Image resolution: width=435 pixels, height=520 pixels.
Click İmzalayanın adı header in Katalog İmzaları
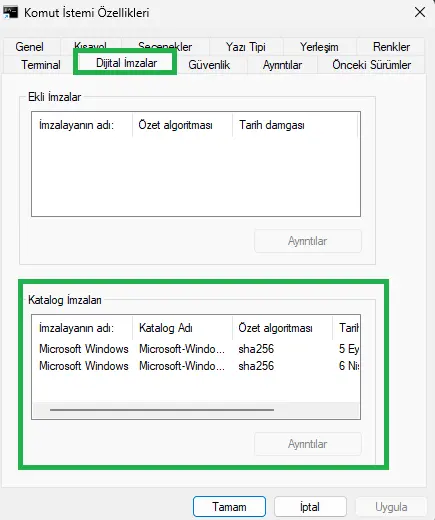(82, 328)
